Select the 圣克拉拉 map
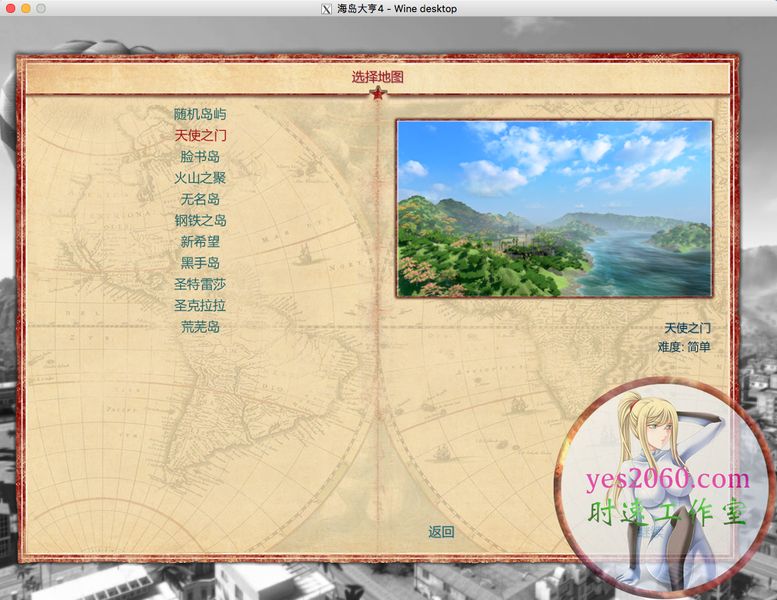Viewport: 777px width, 600px height. [200, 305]
